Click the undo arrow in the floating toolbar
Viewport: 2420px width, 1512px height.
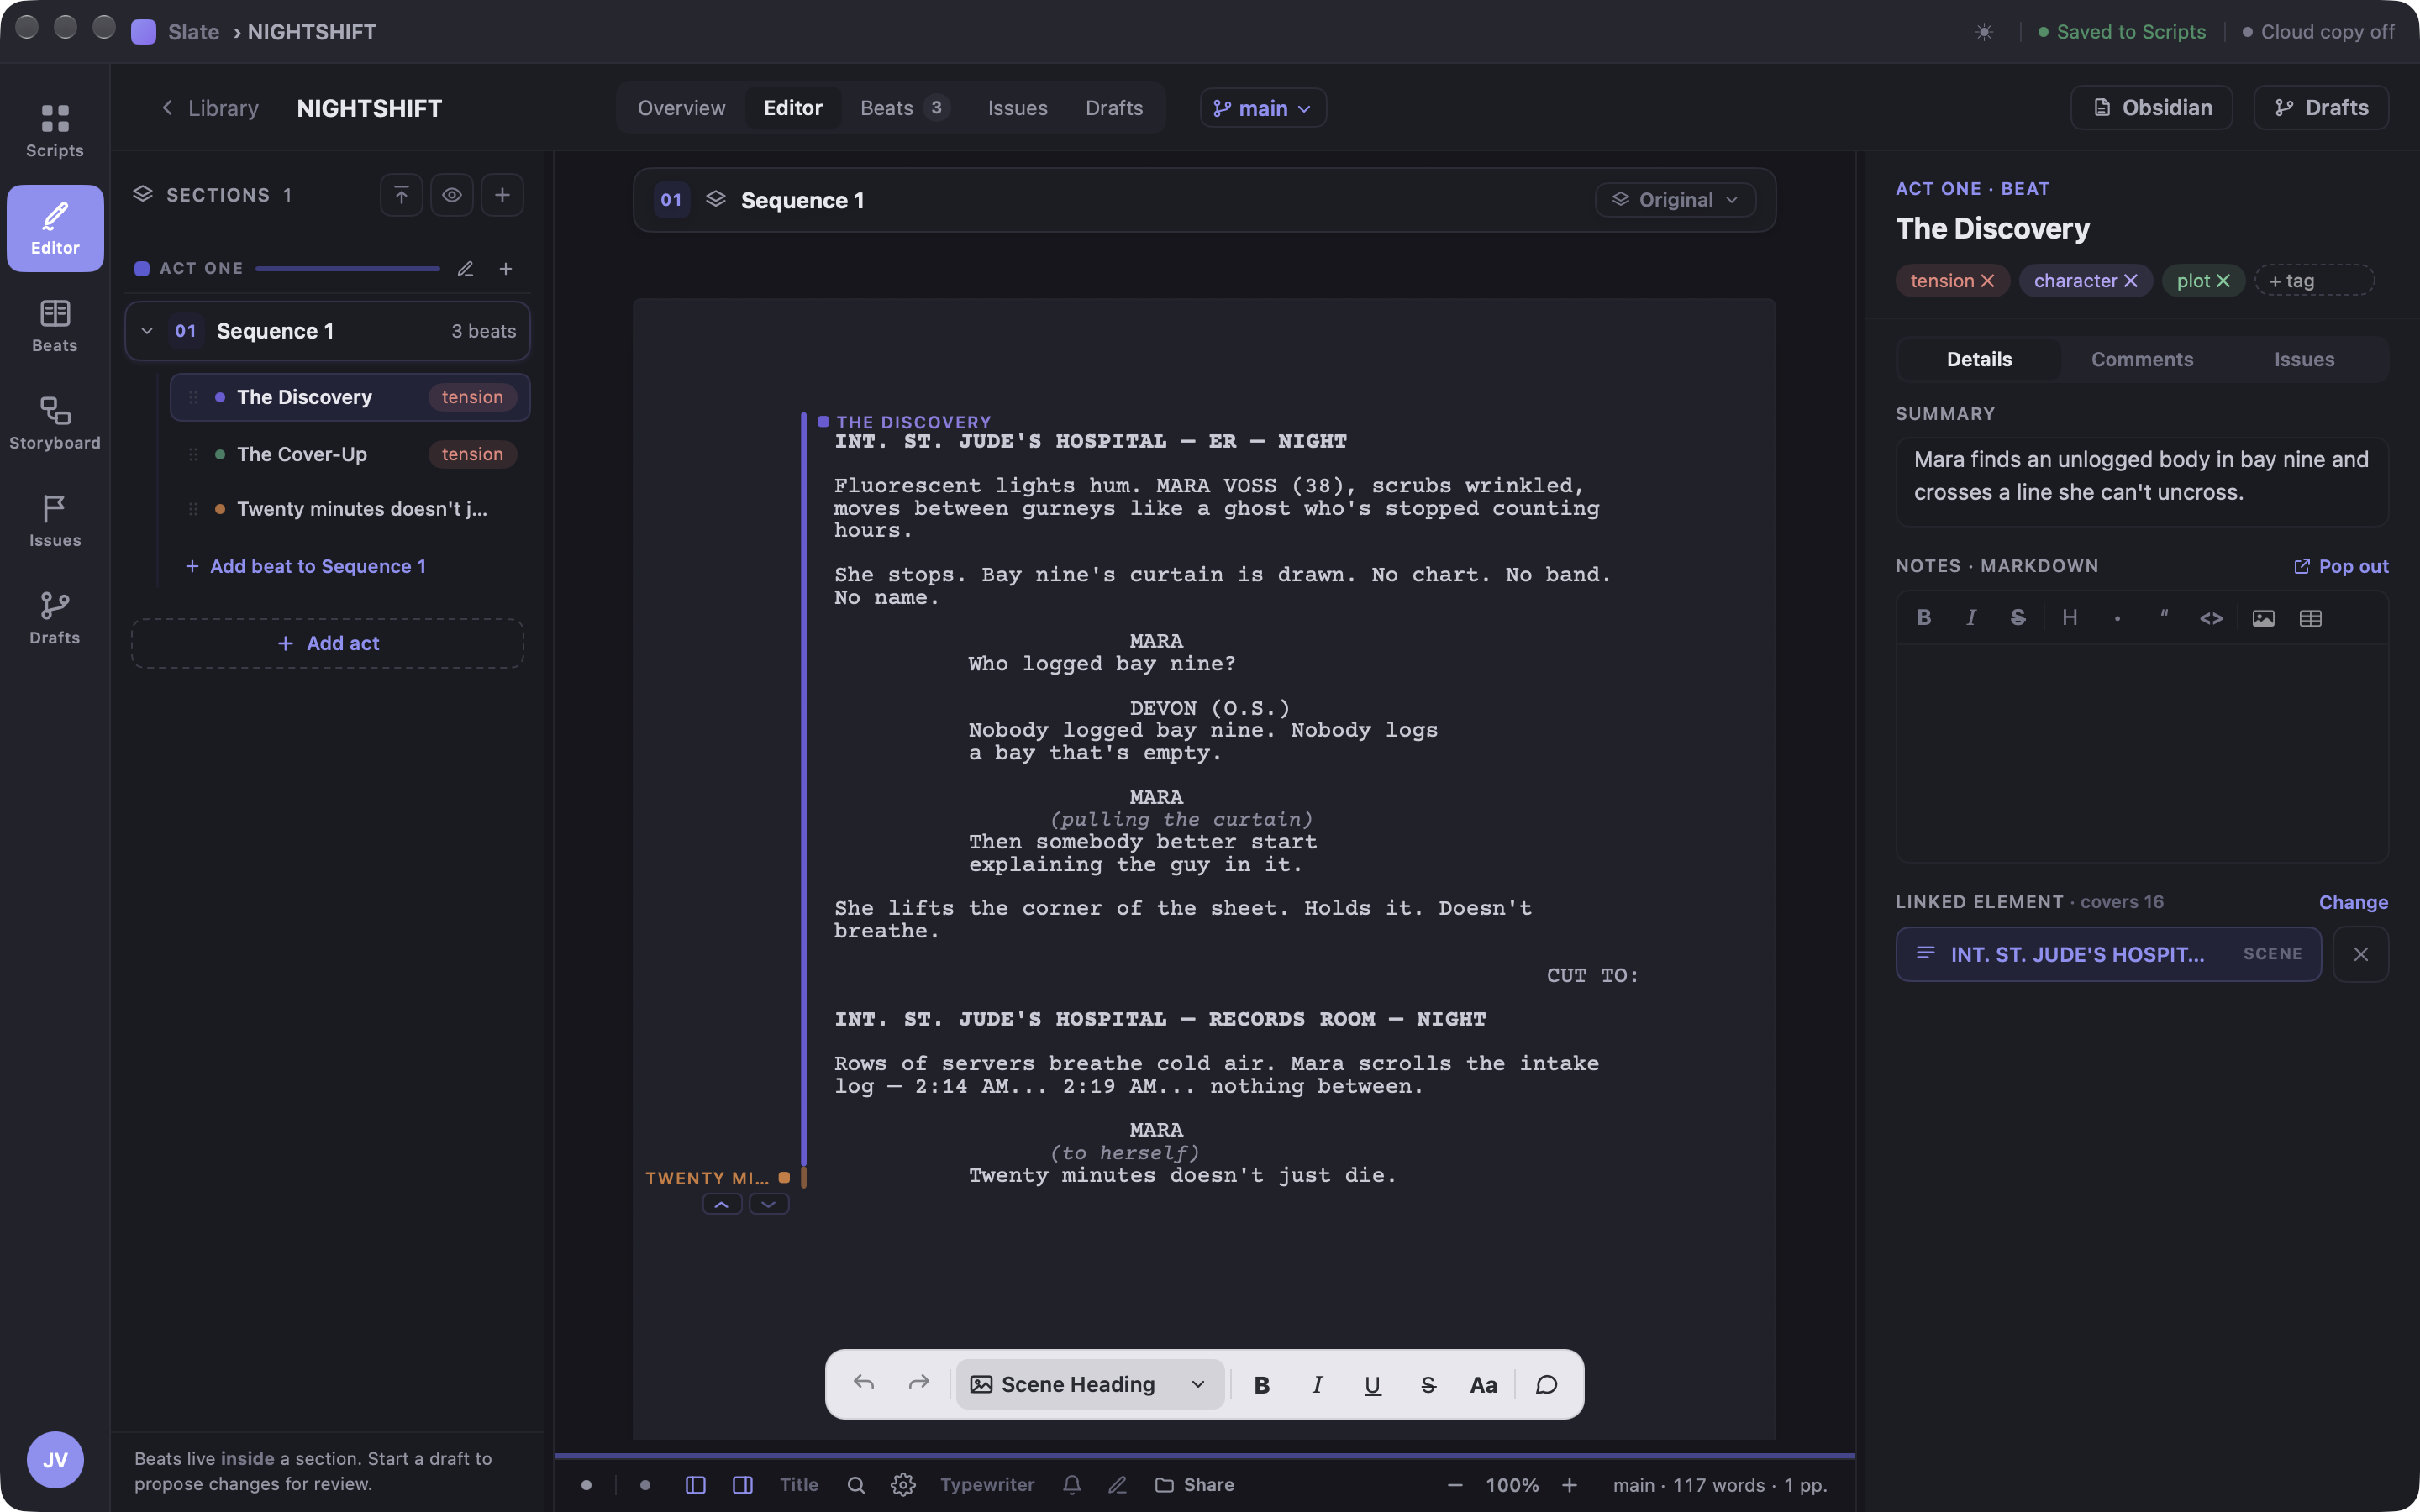[864, 1384]
